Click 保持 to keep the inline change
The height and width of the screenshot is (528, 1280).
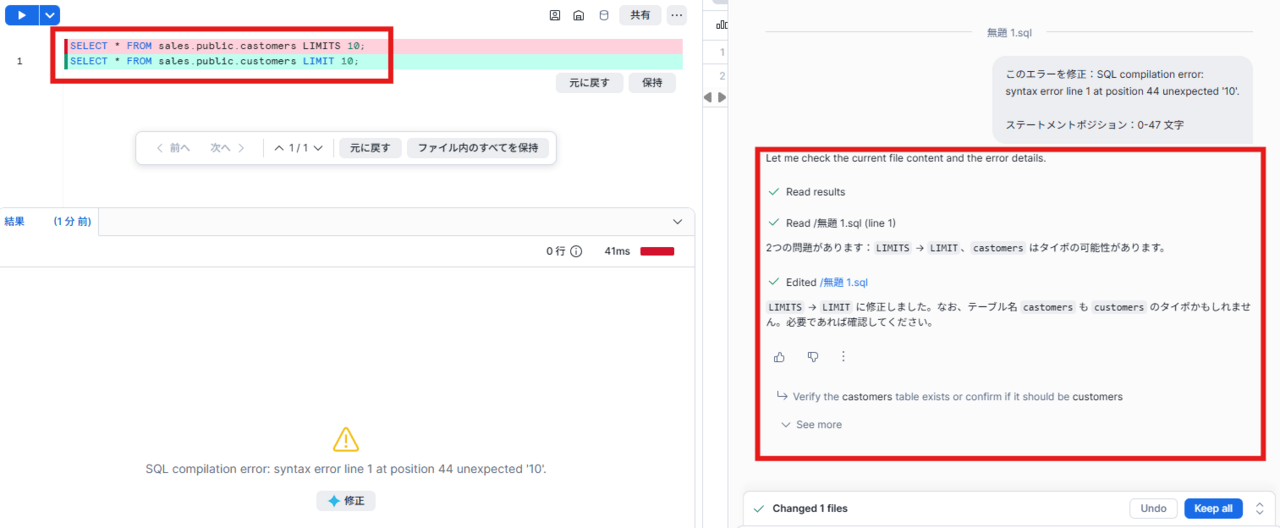tap(652, 83)
